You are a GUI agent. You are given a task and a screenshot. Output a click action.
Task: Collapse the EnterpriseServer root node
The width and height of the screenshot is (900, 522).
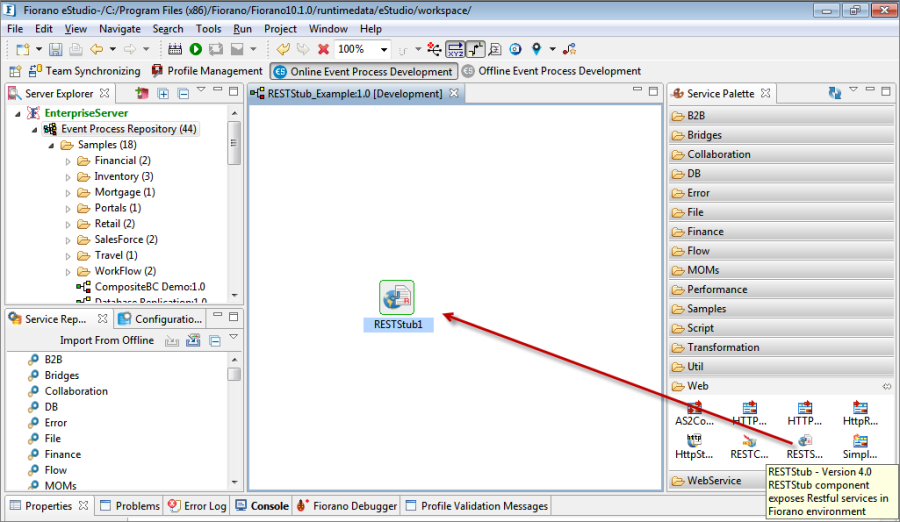pyautogui.click(x=18, y=114)
